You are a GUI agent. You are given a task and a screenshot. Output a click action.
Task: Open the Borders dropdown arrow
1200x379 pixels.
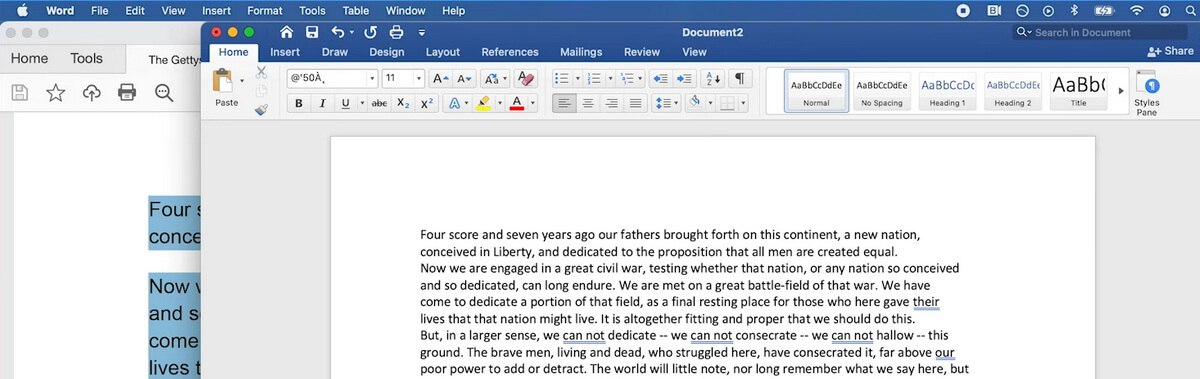pos(742,103)
